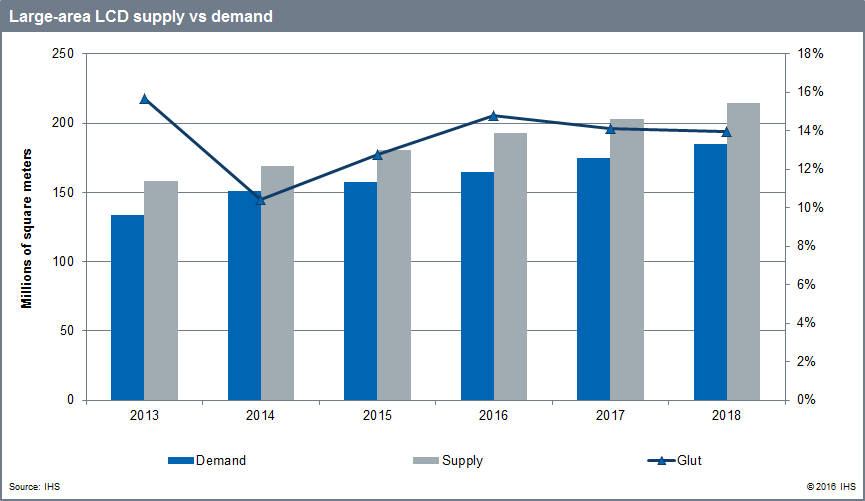Viewport: 865px width, 501px height.
Task: Click the '© 2016 IHS' copyright text
Action: (831, 487)
